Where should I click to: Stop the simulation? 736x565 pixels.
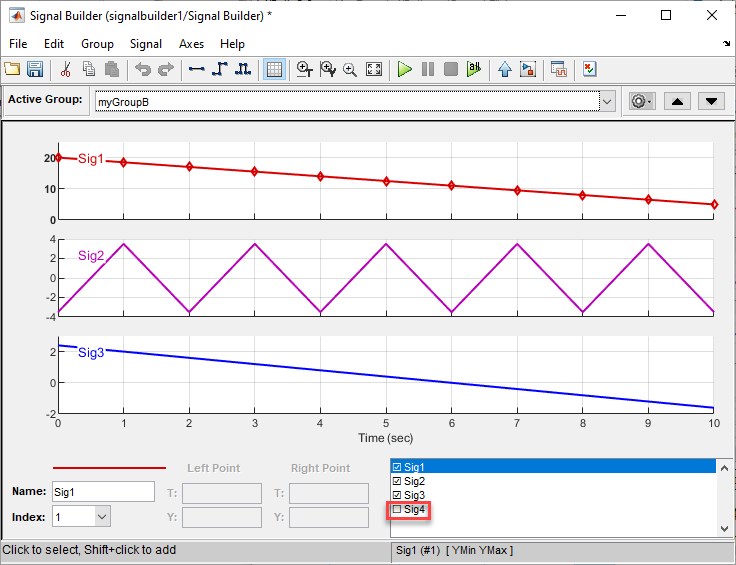451,69
